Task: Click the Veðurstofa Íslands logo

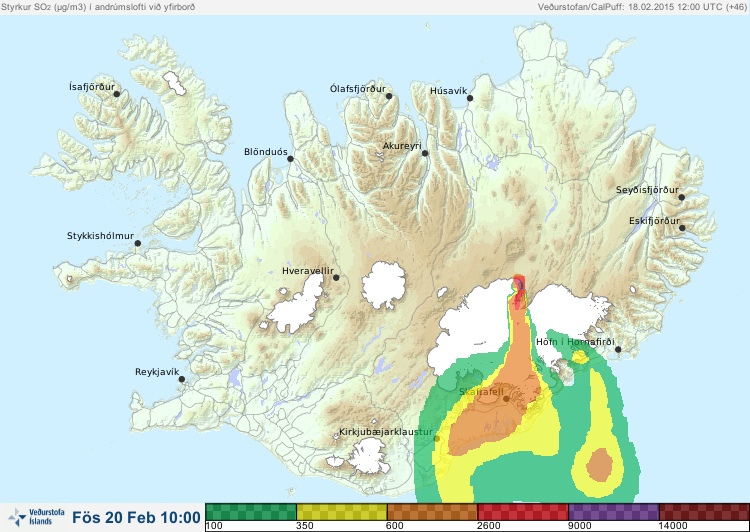Action: point(36,517)
